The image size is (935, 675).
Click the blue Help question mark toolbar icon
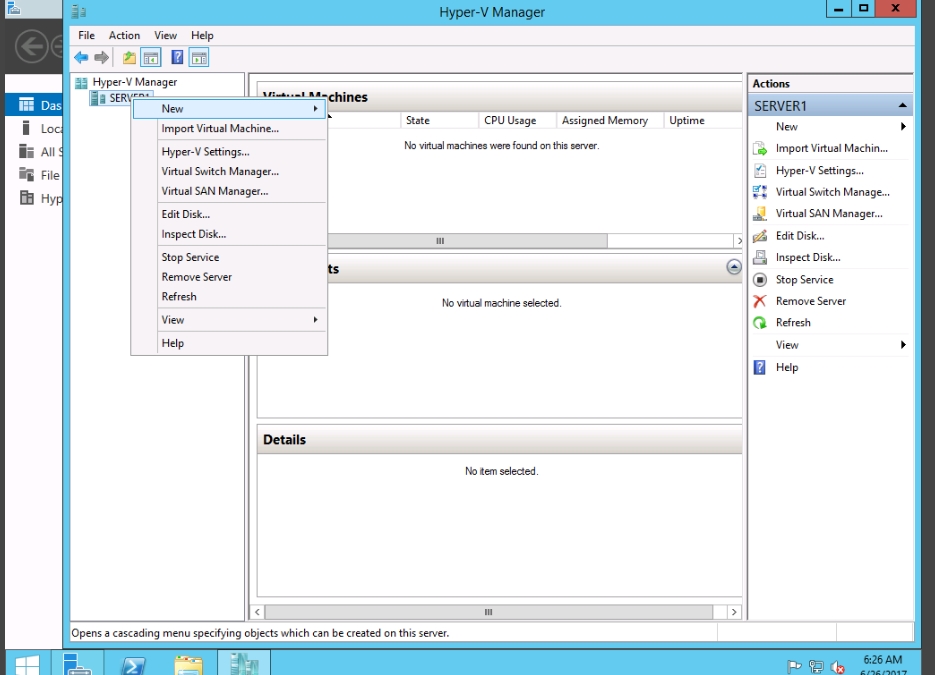pyautogui.click(x=177, y=58)
